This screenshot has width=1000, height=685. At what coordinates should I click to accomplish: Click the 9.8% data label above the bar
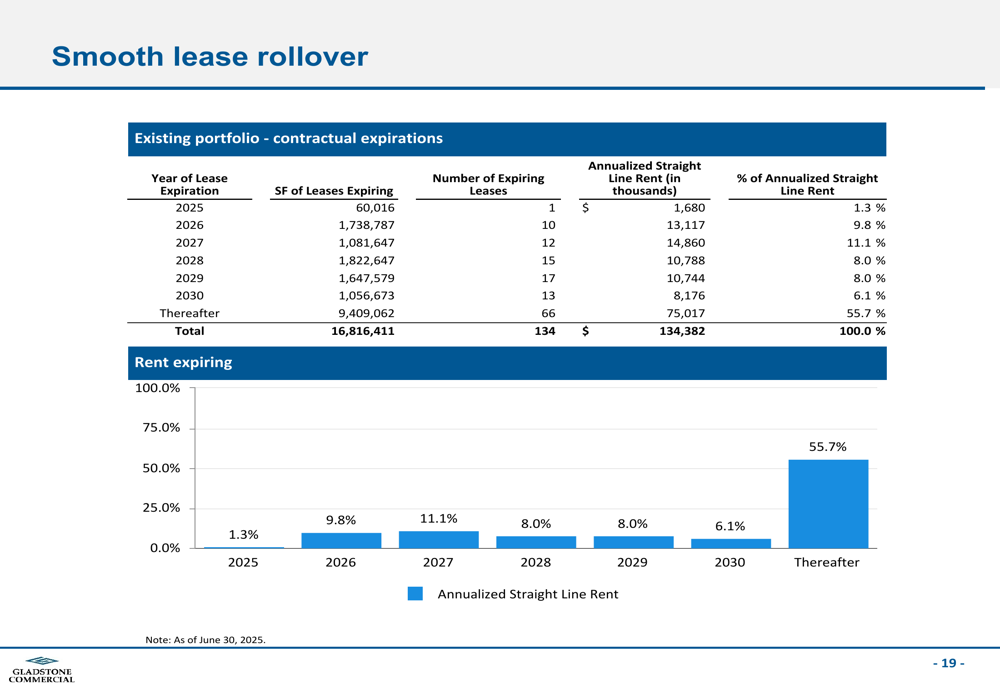point(341,520)
